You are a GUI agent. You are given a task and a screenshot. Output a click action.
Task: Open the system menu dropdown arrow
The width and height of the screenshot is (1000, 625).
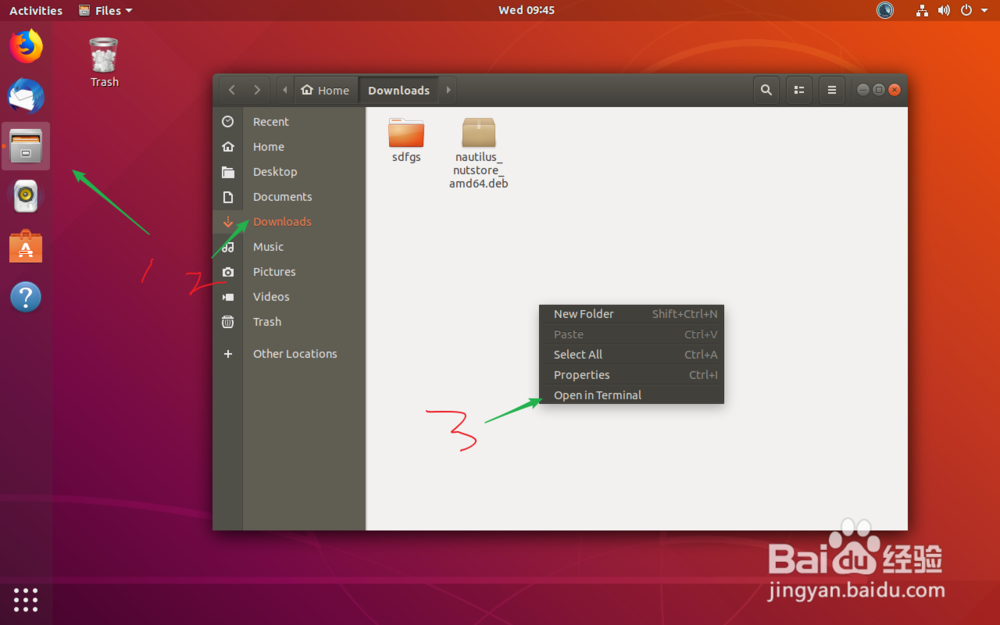click(x=985, y=10)
